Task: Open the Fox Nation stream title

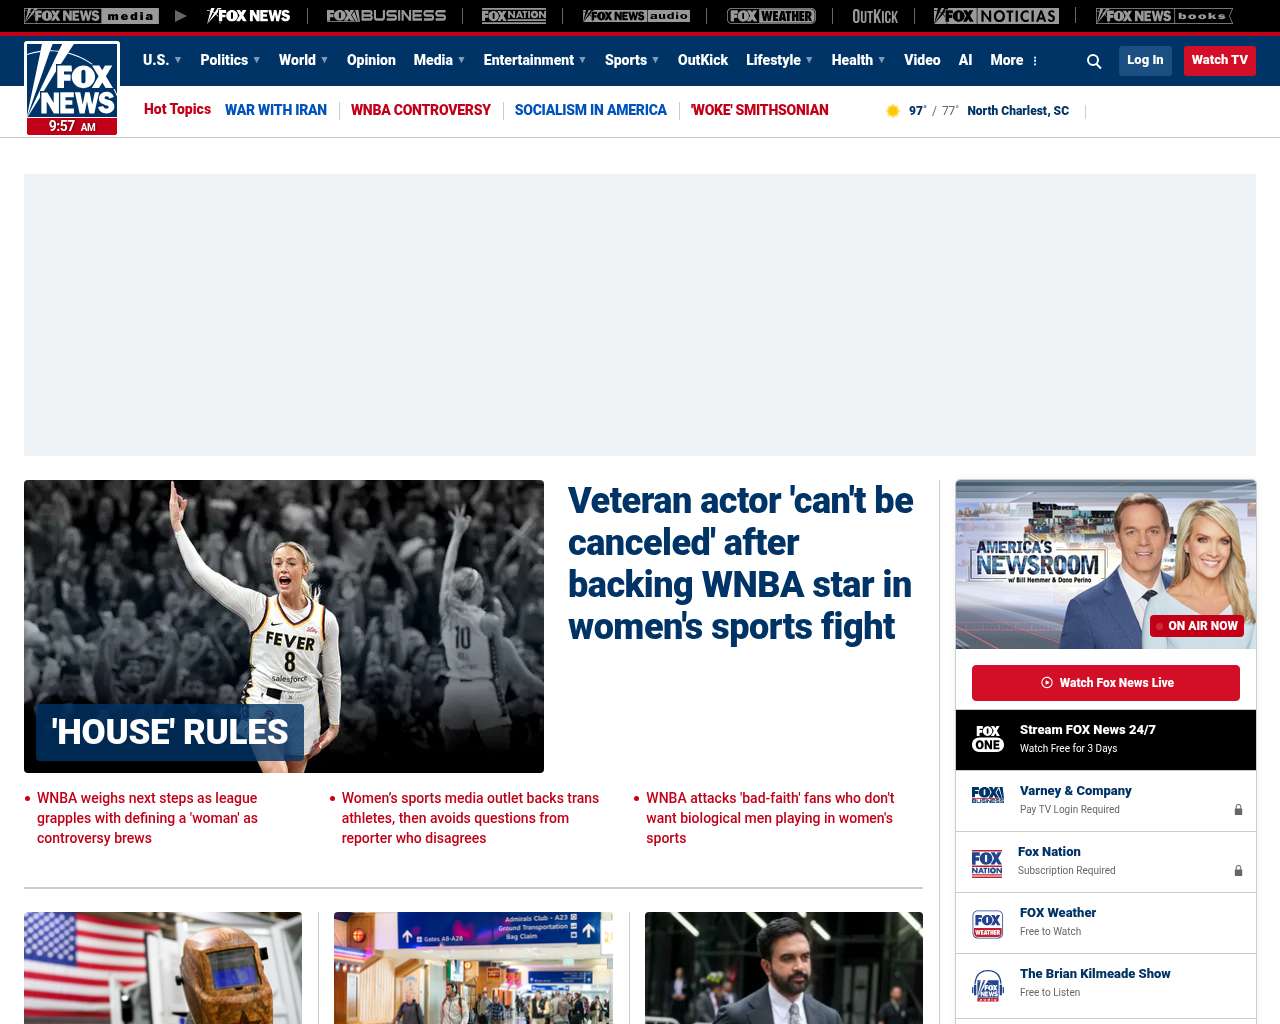Action: tap(1049, 852)
